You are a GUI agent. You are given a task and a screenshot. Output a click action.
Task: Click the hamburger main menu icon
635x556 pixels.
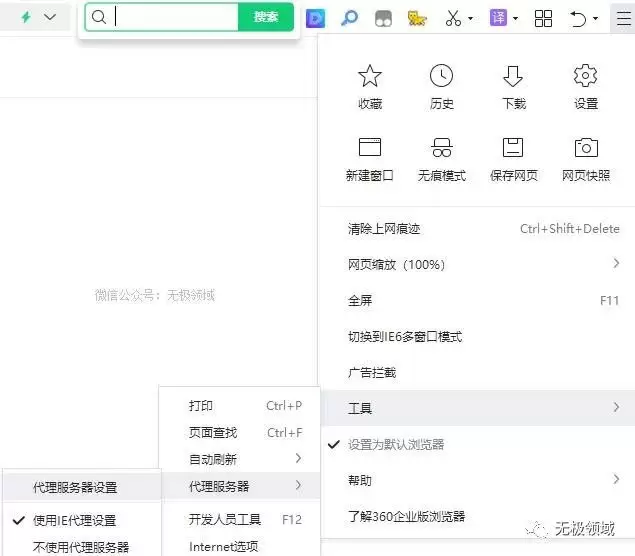click(623, 18)
